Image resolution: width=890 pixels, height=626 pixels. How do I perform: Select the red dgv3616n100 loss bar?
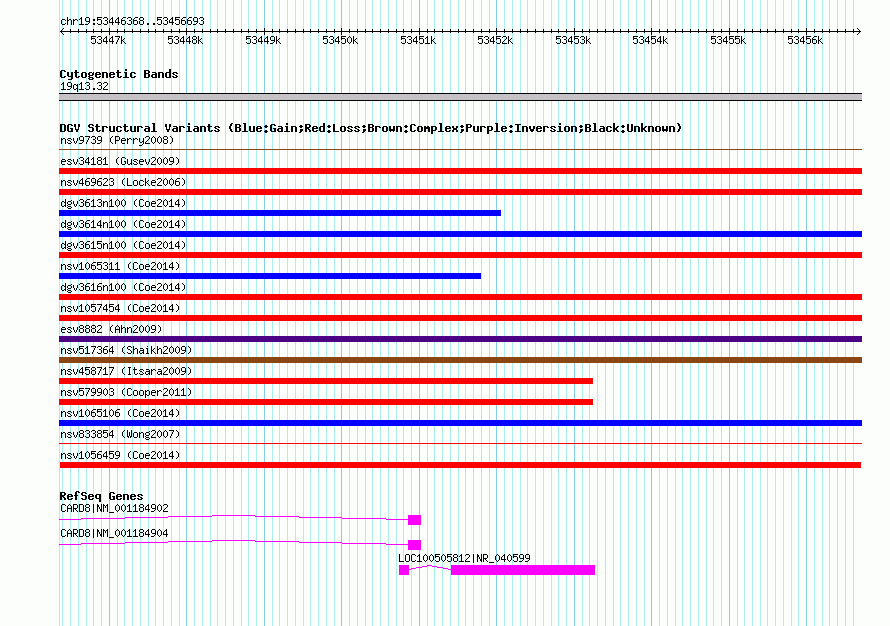tap(460, 297)
